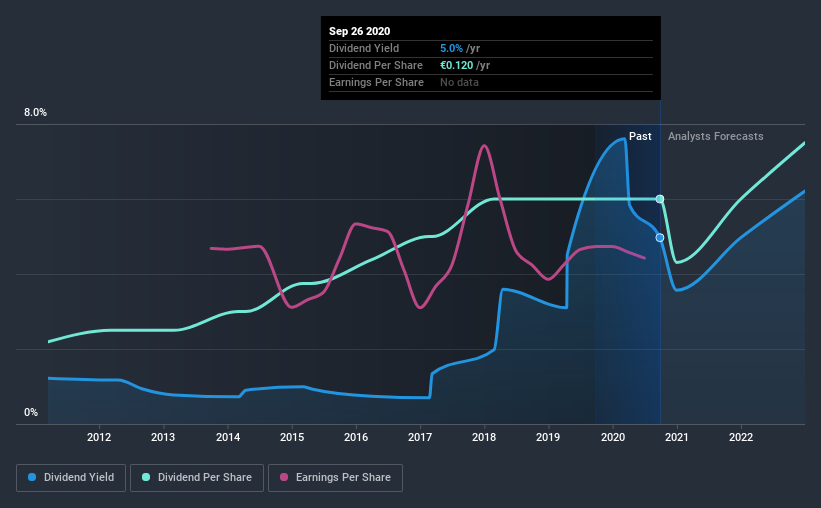Toggle the Dividend Yield legend button
This screenshot has height=508, width=821.
71,478
